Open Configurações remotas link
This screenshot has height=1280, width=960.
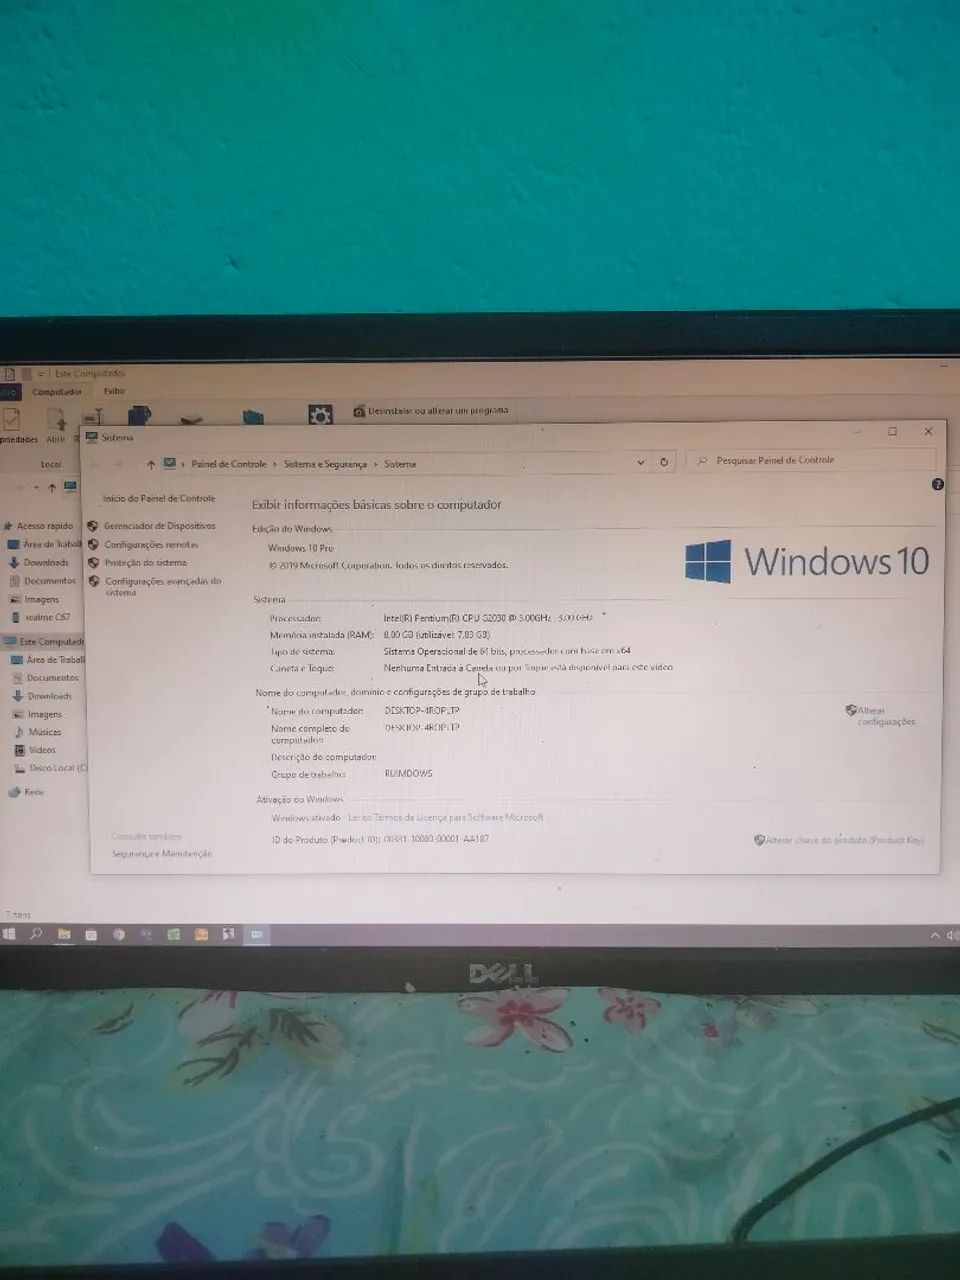tap(151, 545)
